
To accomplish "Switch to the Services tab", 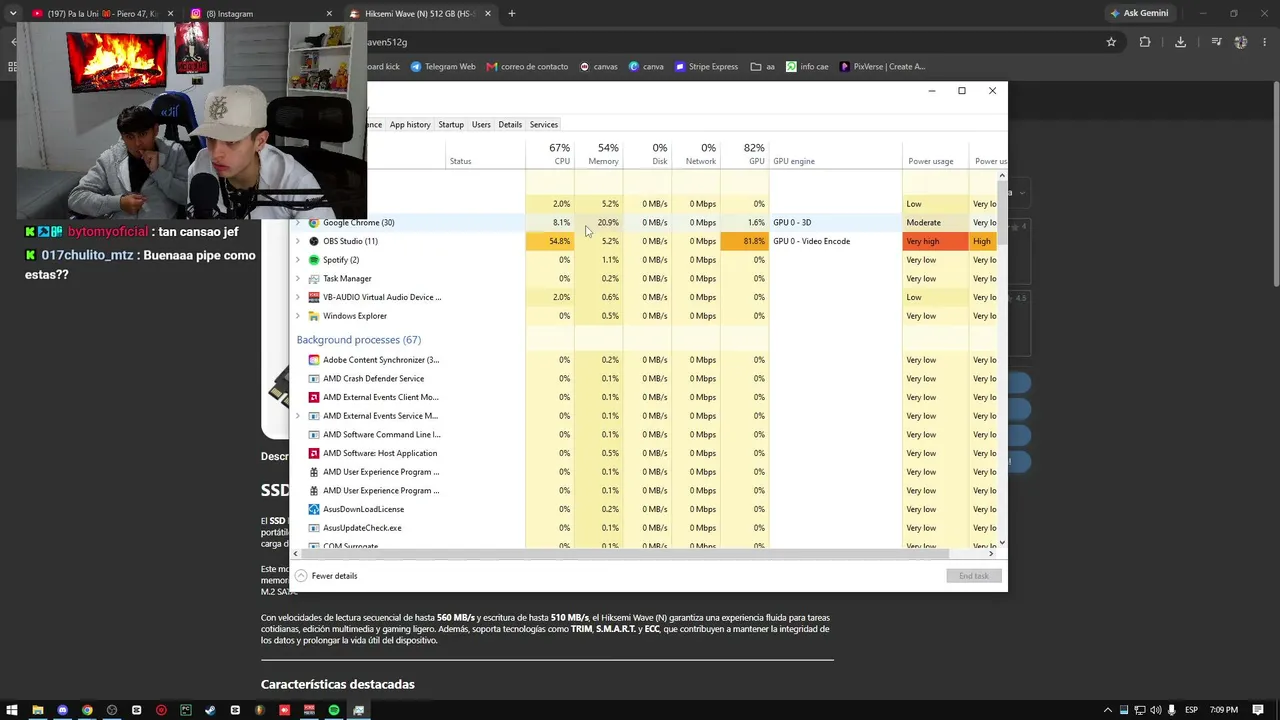I will pos(544,125).
